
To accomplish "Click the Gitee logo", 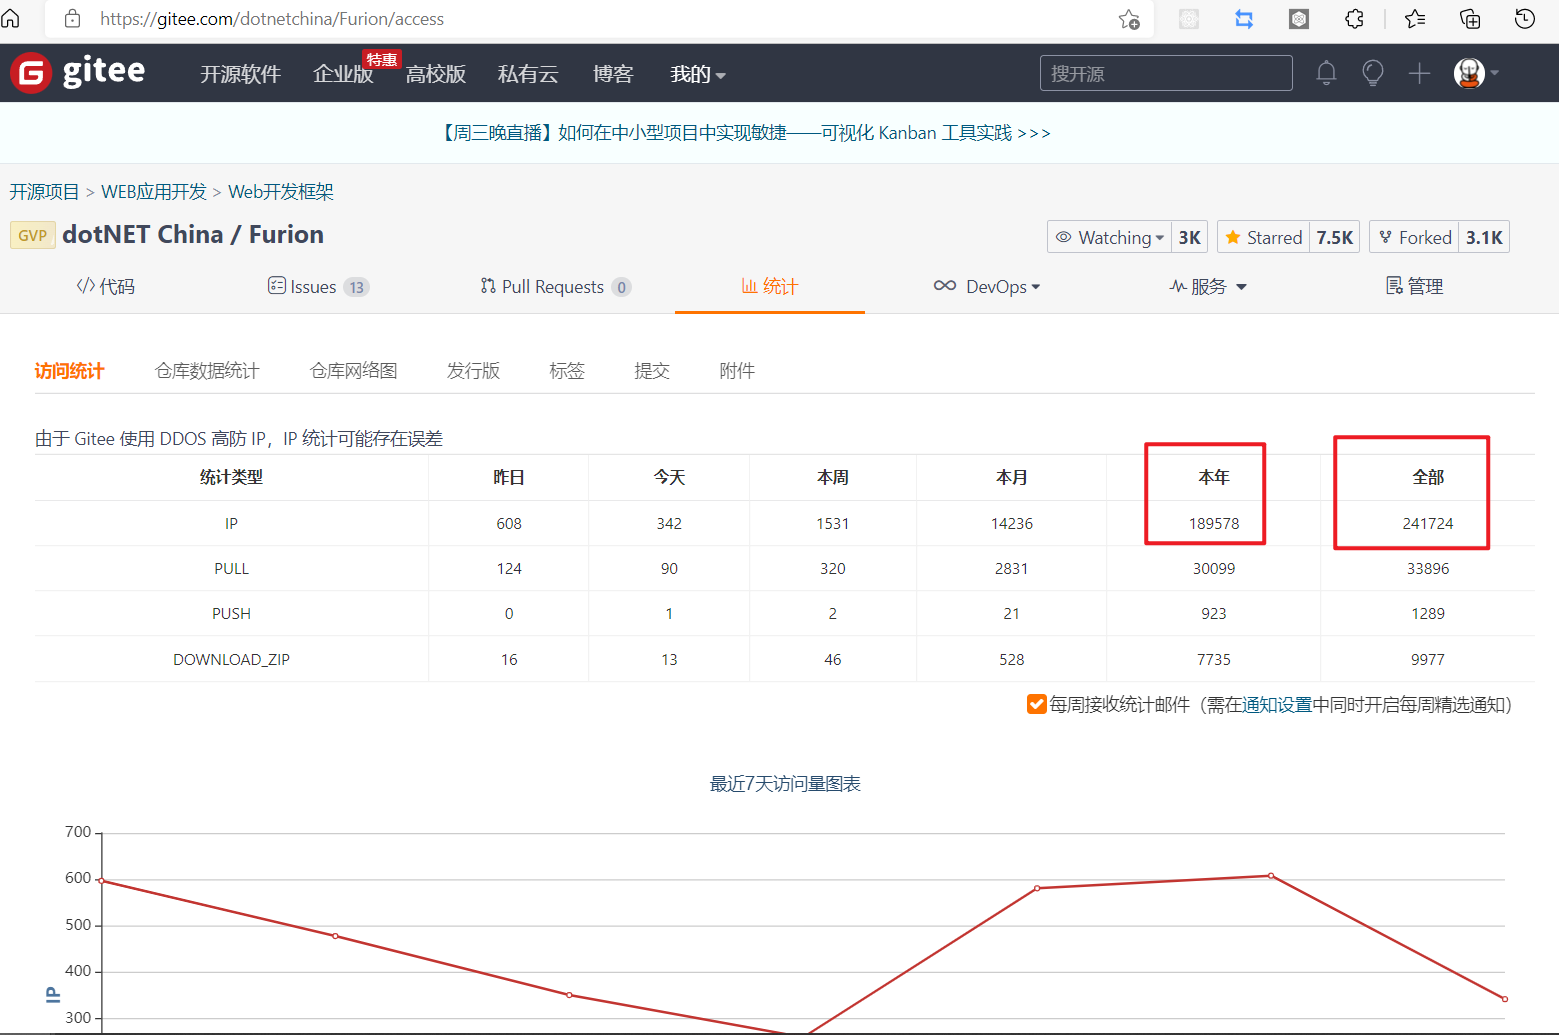I will 78,72.
